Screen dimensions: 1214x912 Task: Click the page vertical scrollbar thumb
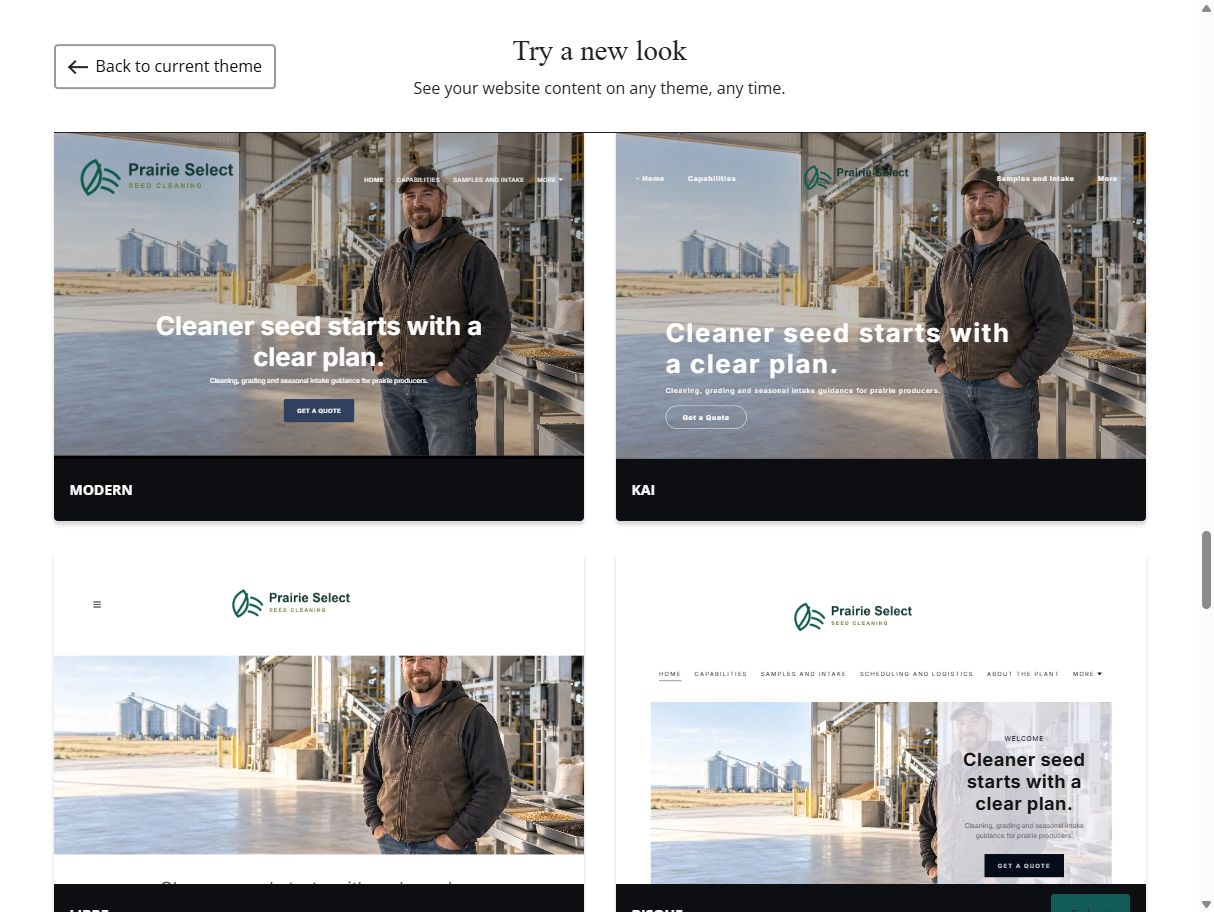click(1206, 570)
